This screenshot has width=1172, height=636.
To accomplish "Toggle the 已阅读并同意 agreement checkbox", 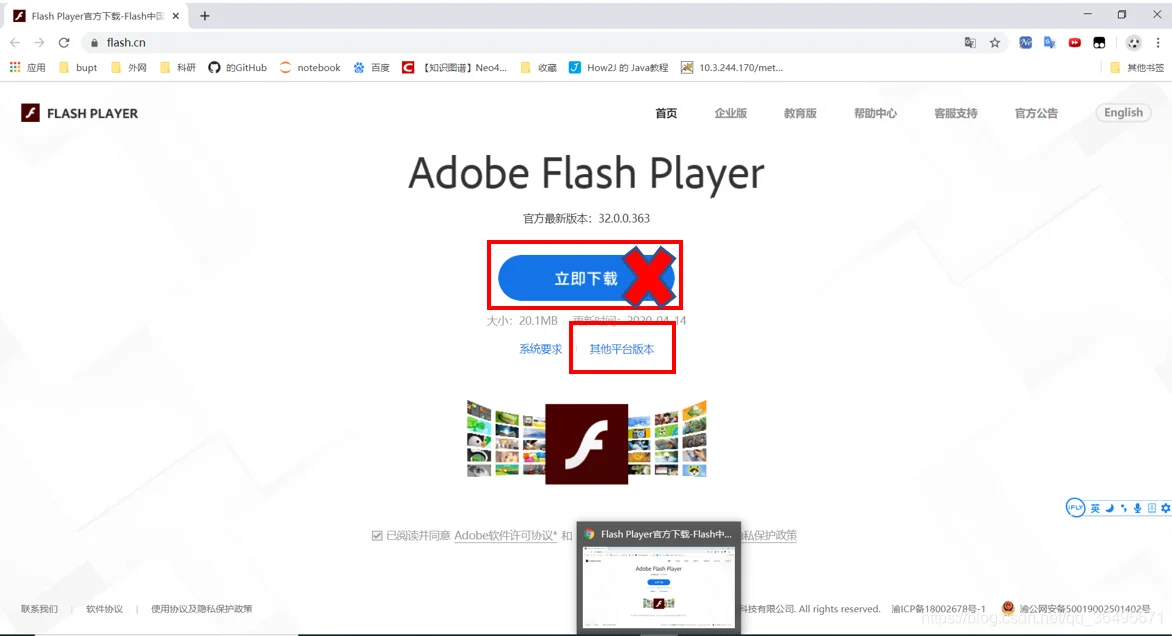I will tap(377, 536).
